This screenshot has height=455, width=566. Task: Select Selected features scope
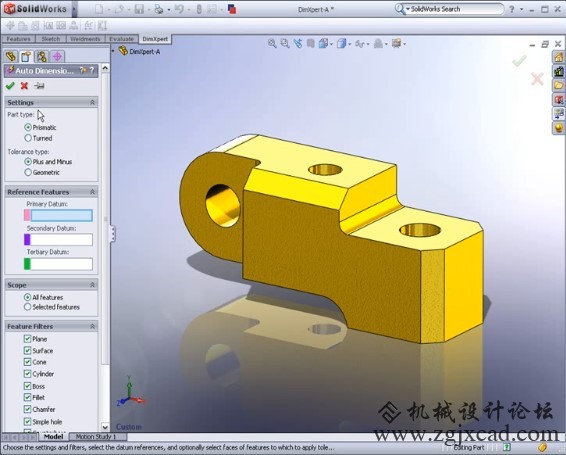[x=27, y=307]
